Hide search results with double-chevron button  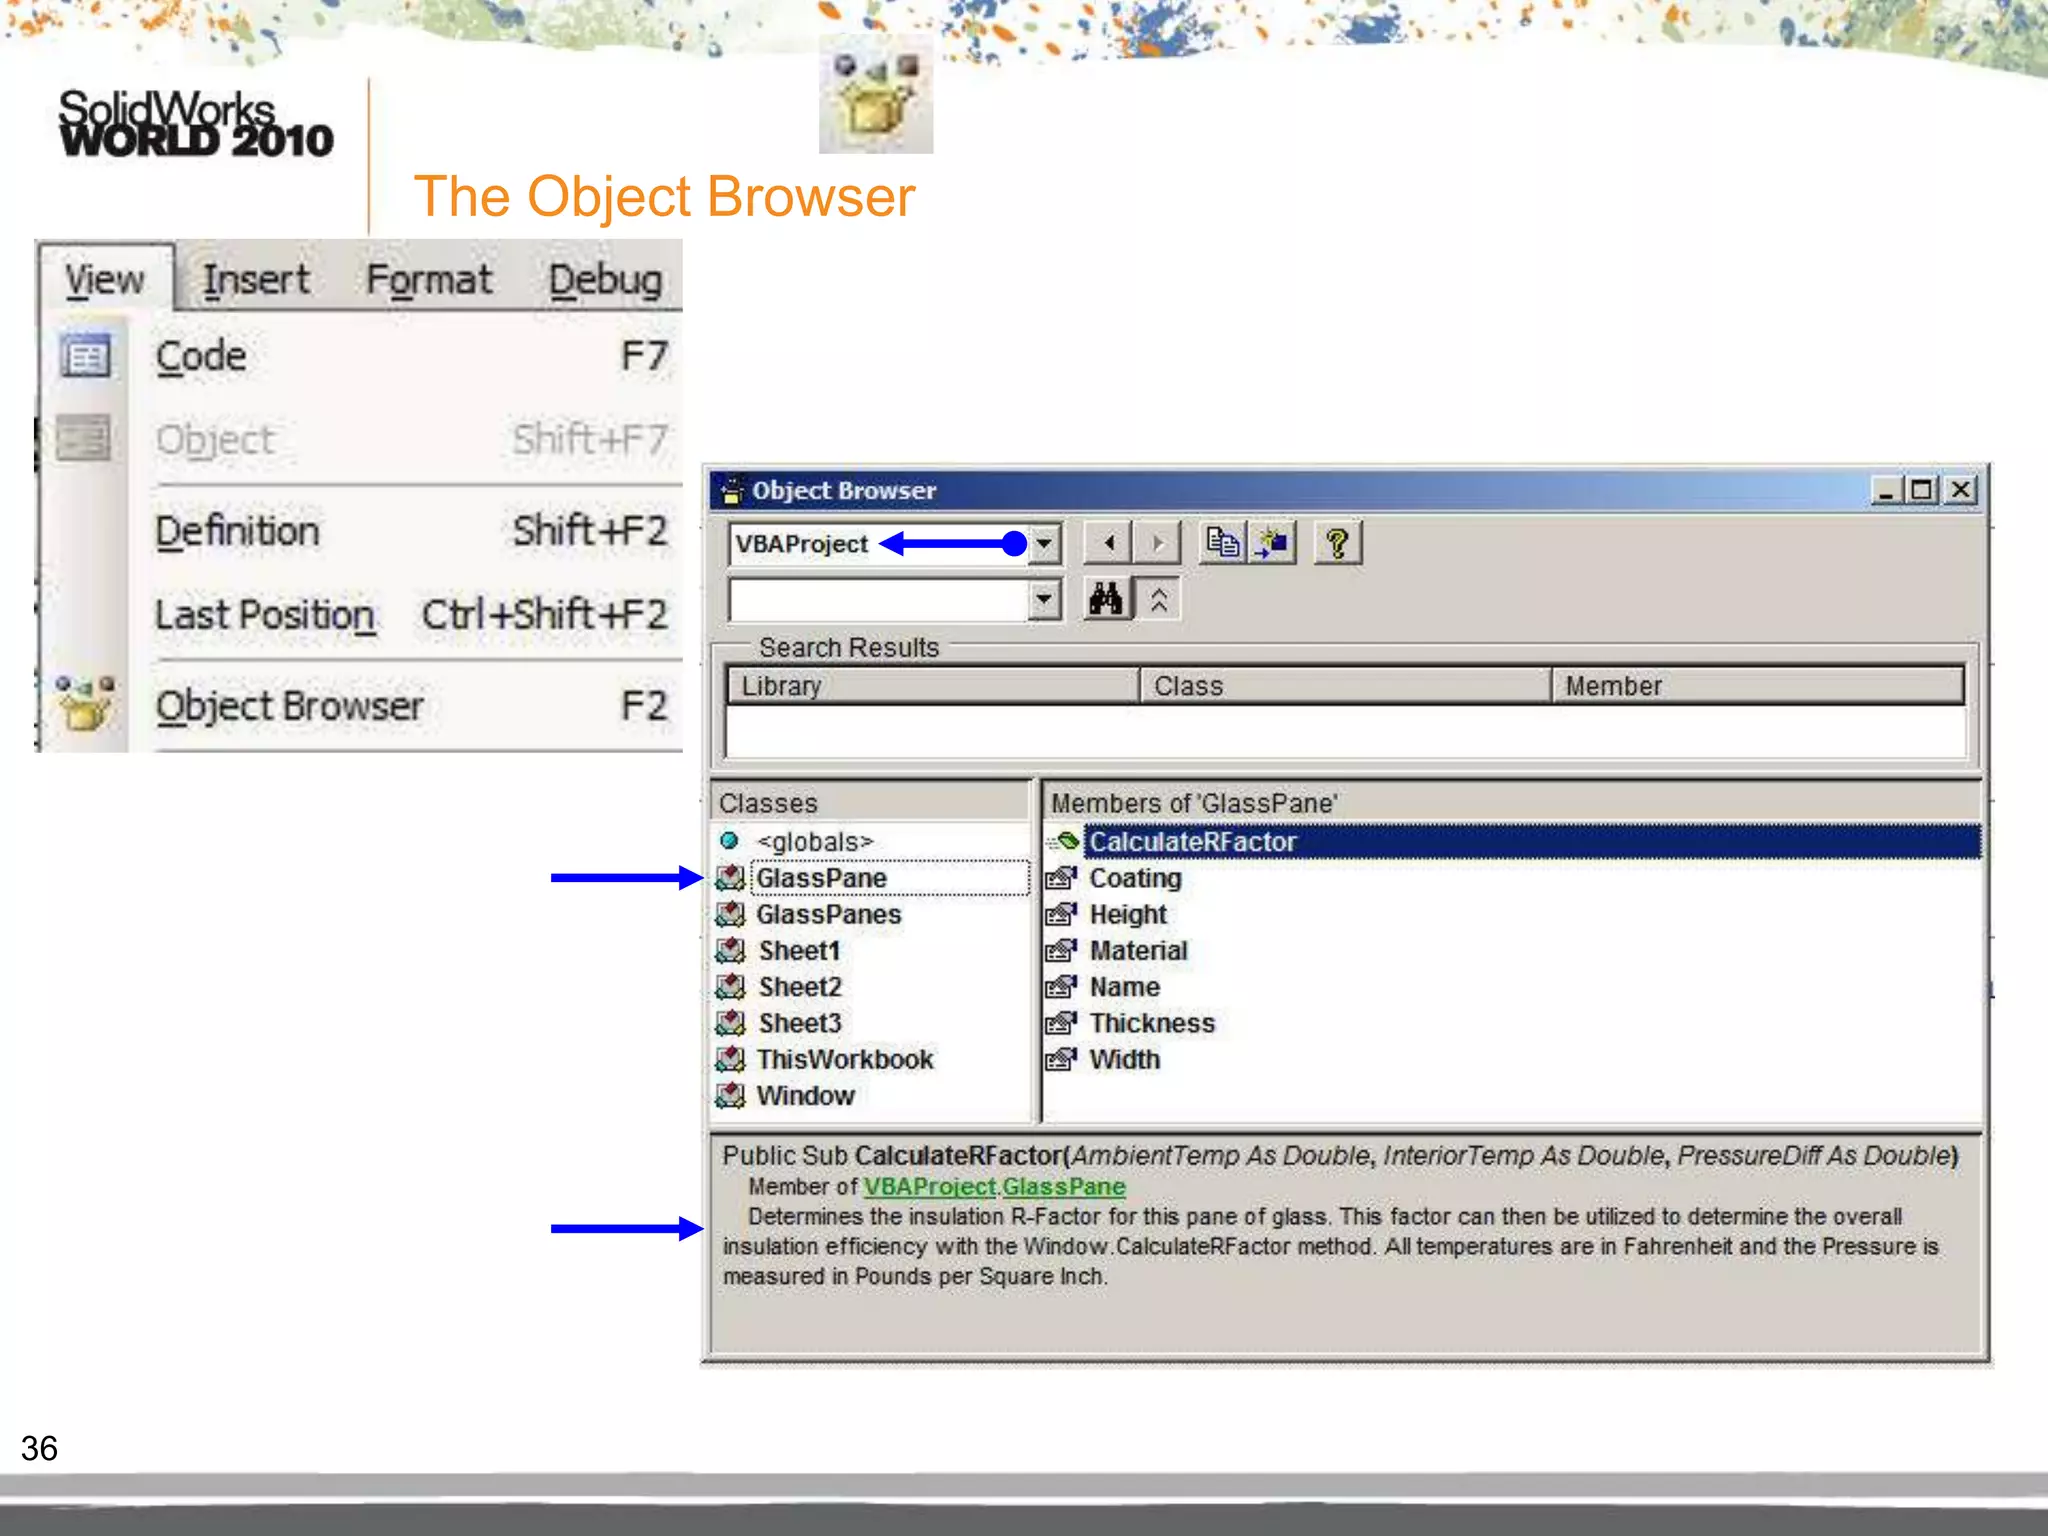point(1159,600)
